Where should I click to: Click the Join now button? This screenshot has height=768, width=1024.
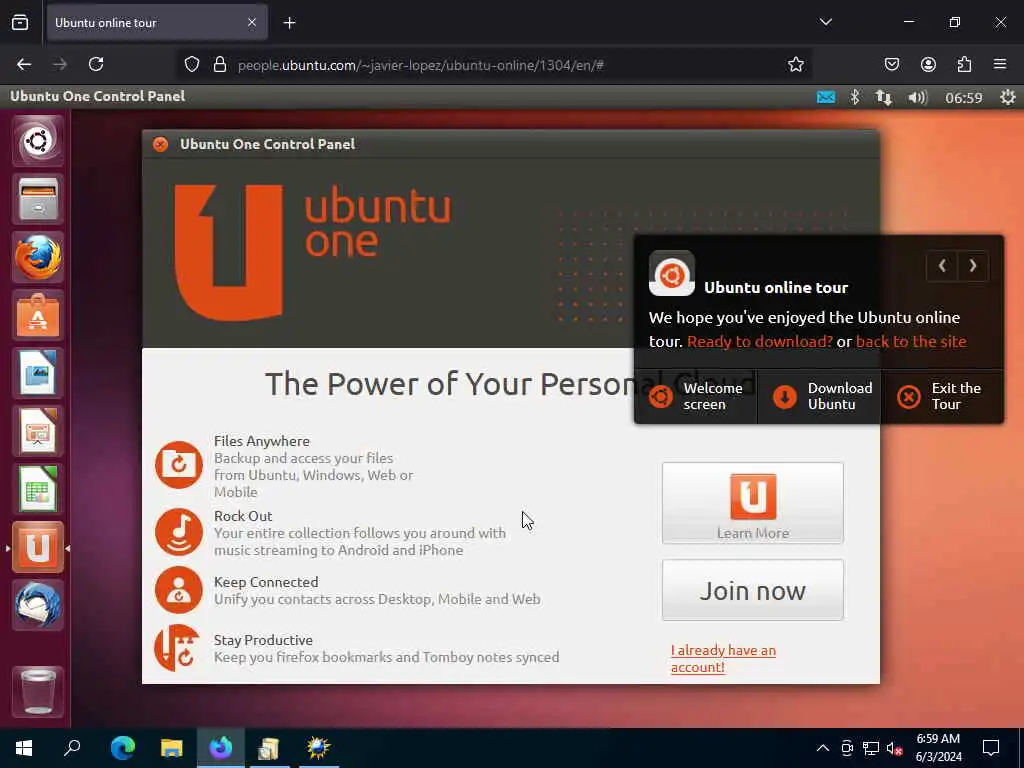(752, 590)
